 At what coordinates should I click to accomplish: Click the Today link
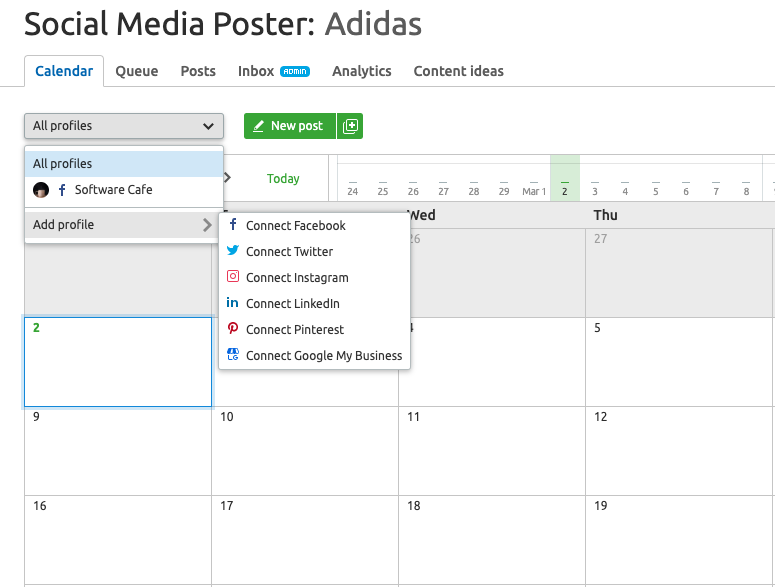tap(283, 179)
